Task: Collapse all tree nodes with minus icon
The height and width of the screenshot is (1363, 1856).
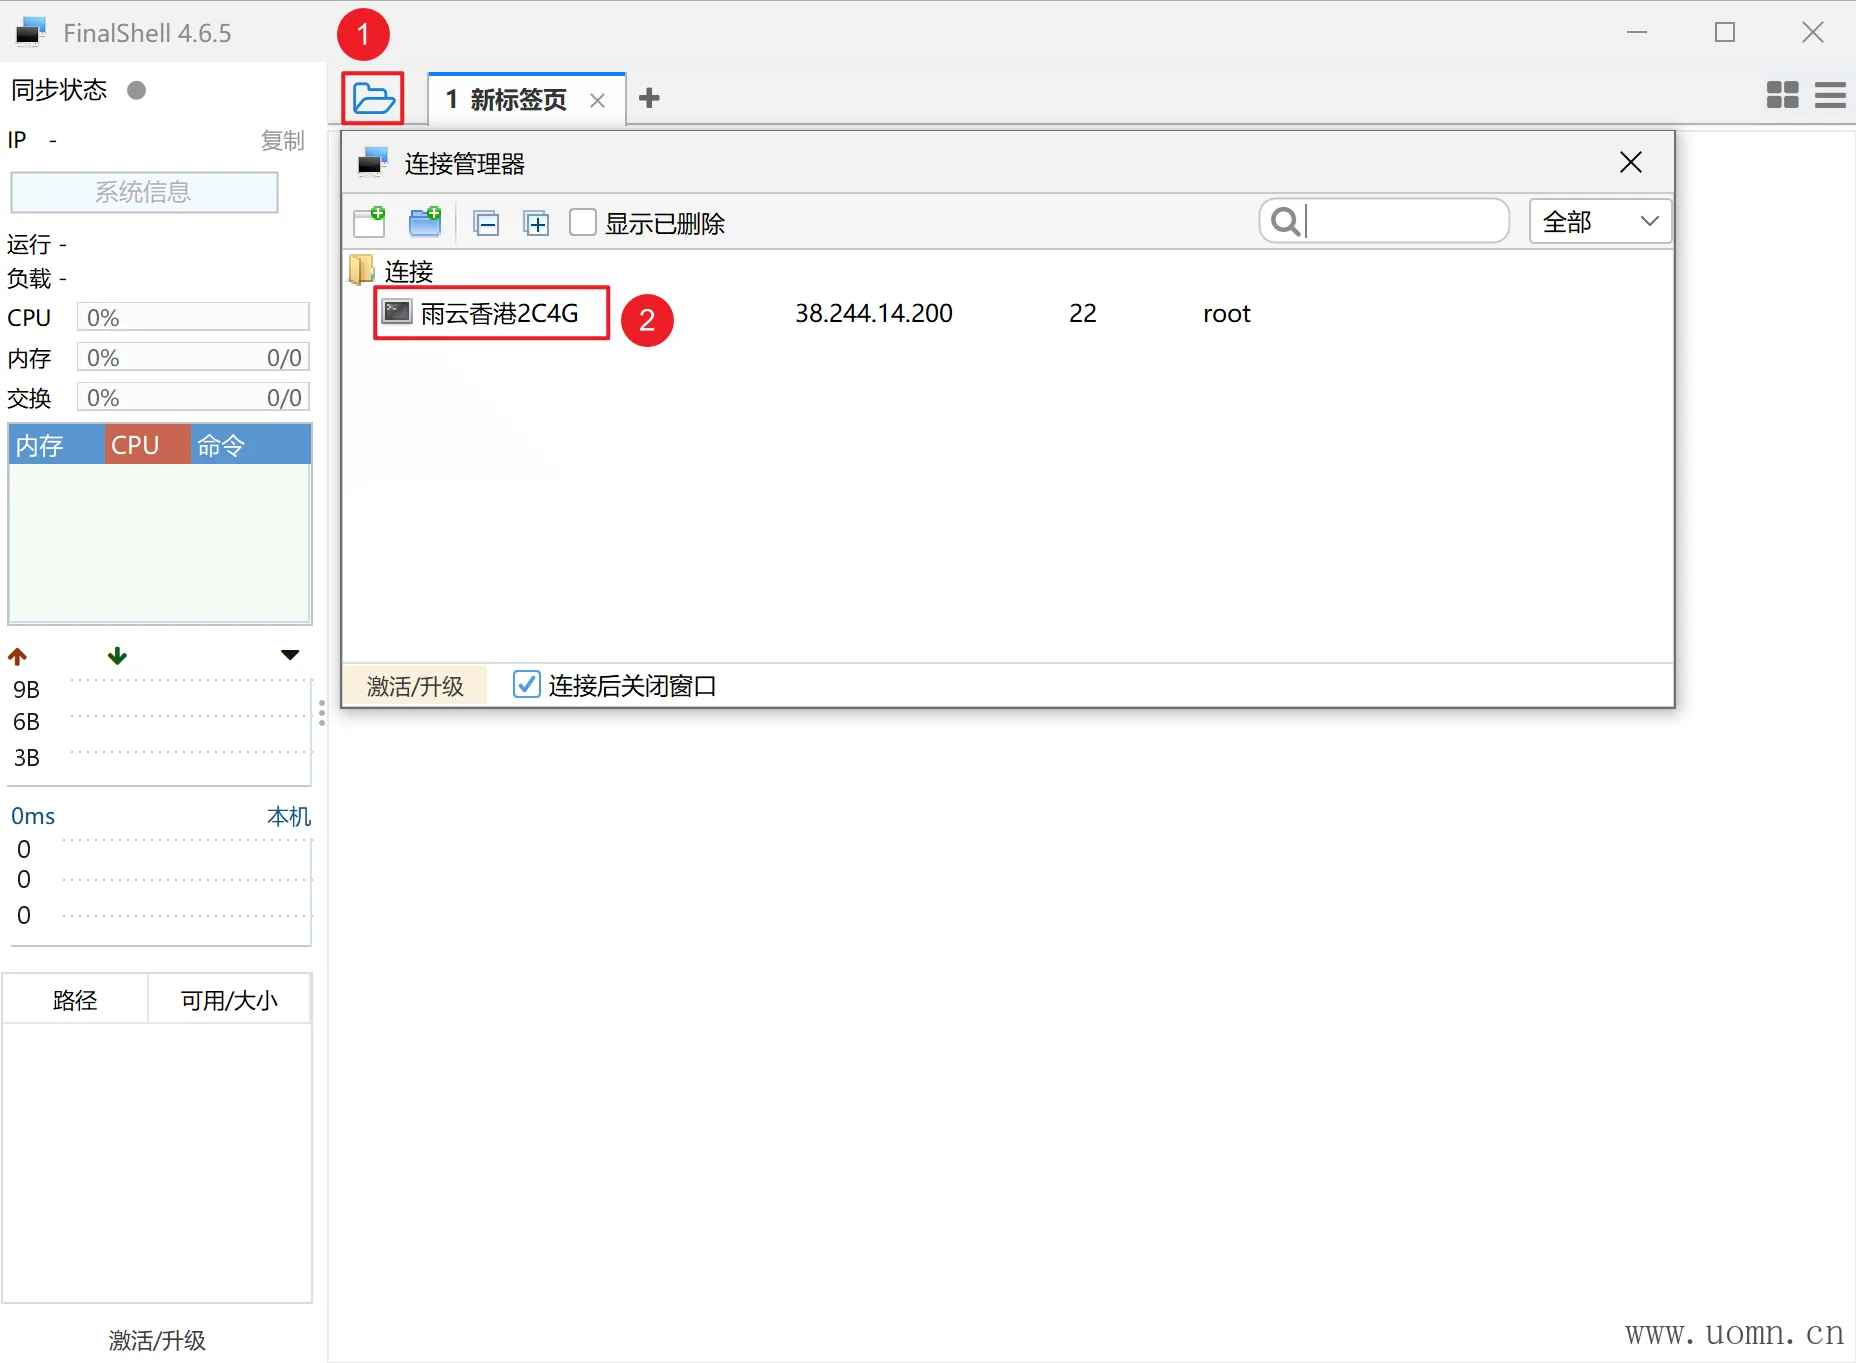Action: [486, 223]
